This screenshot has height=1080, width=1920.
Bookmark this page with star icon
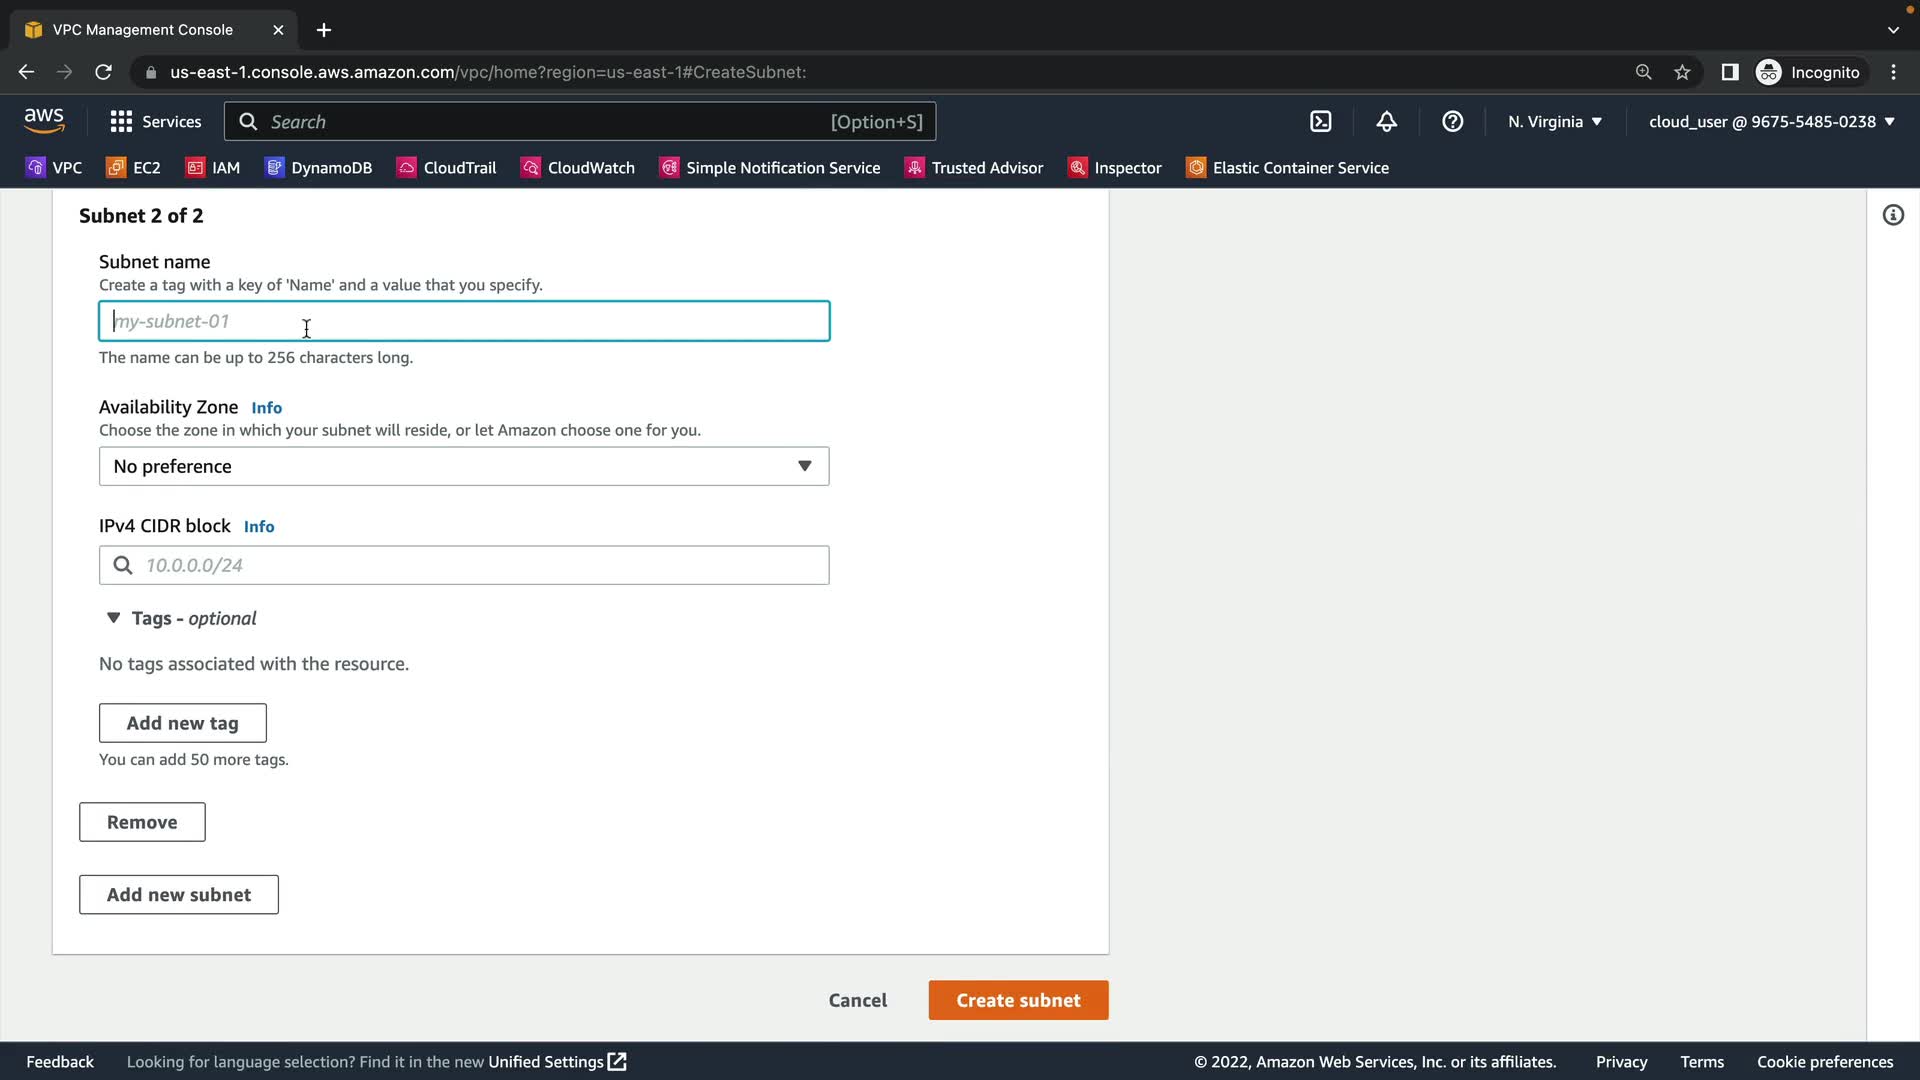point(1682,72)
